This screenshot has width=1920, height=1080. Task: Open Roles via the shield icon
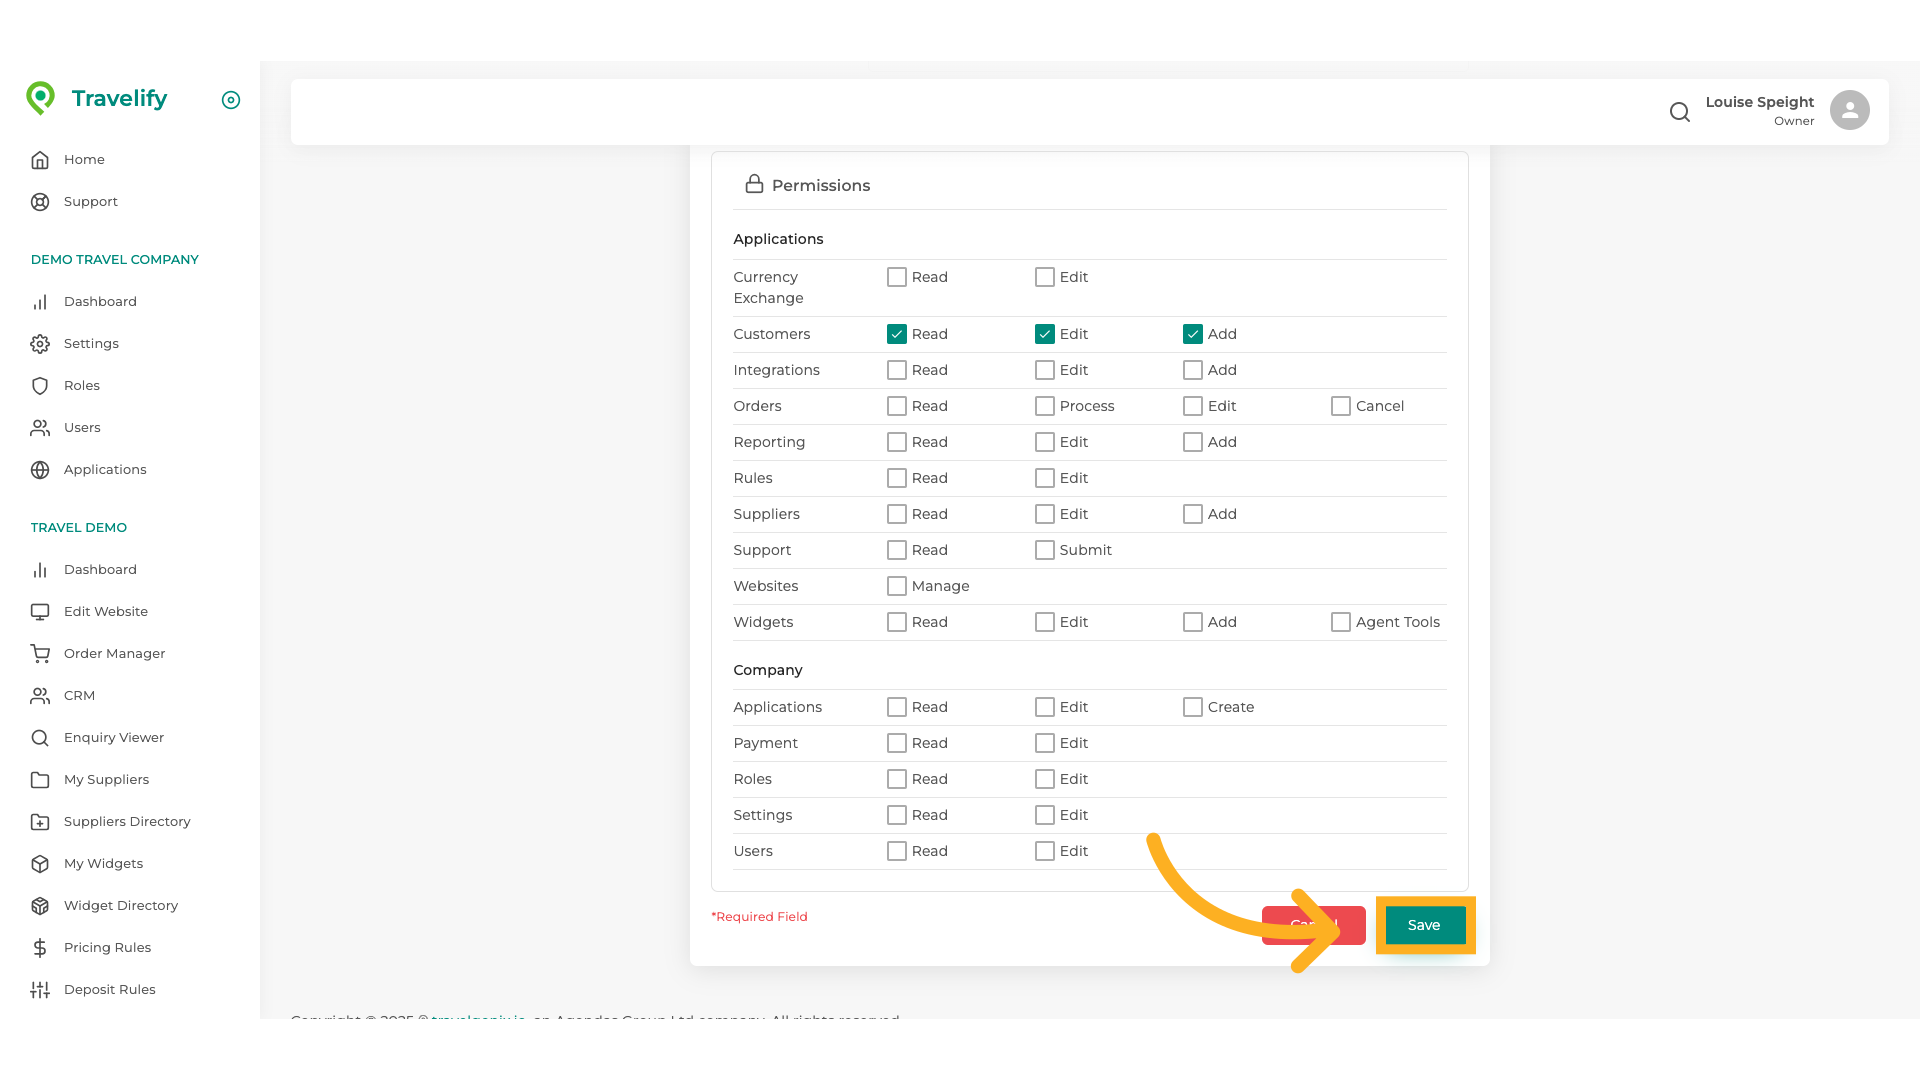pyautogui.click(x=40, y=386)
